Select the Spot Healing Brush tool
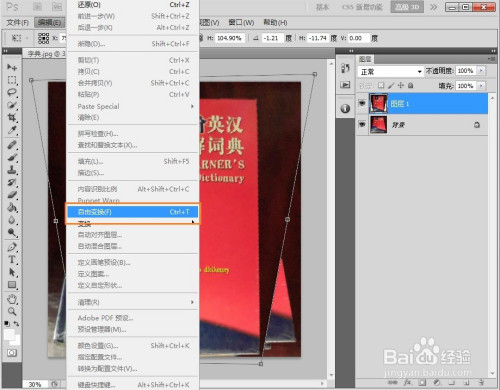This screenshot has width=500, height=390. pyautogui.click(x=12, y=145)
